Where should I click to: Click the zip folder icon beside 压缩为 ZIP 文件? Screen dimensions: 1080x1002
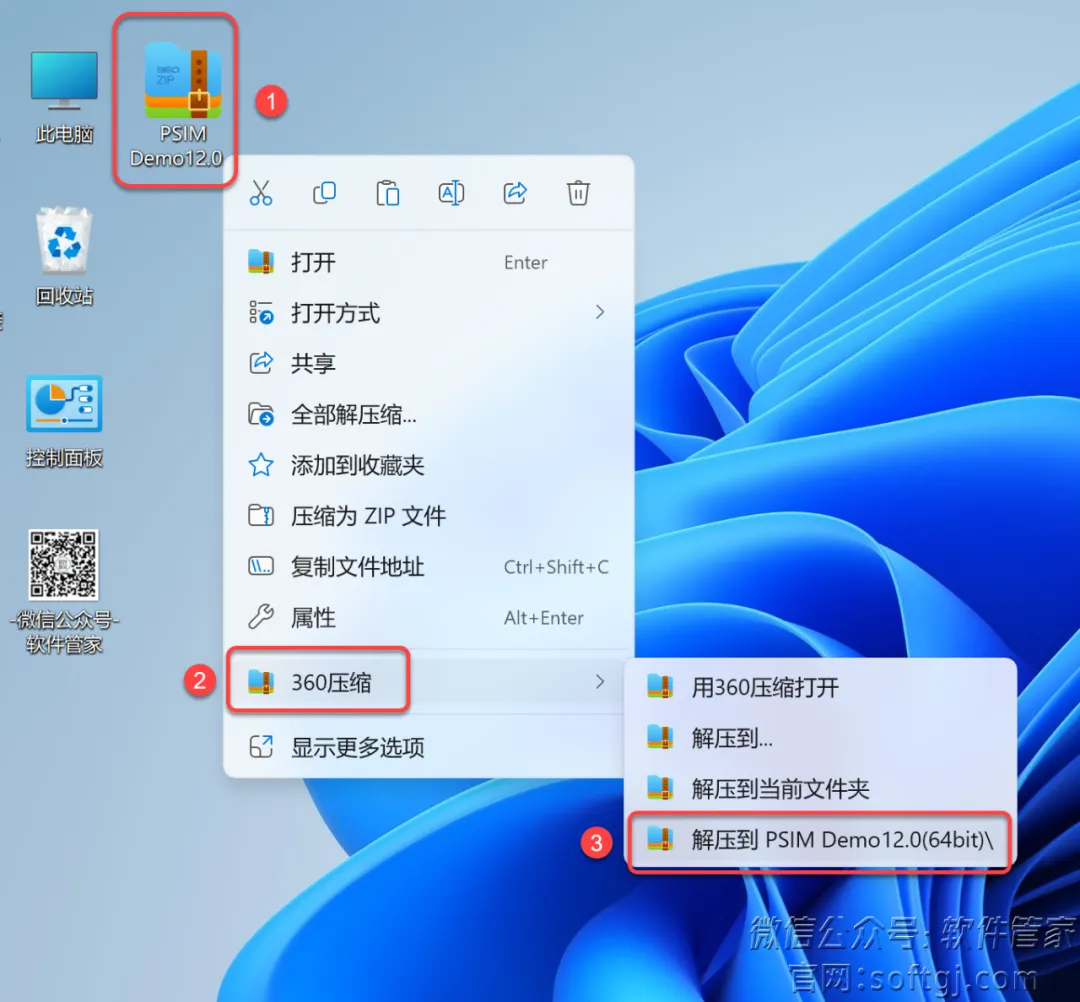(x=261, y=515)
